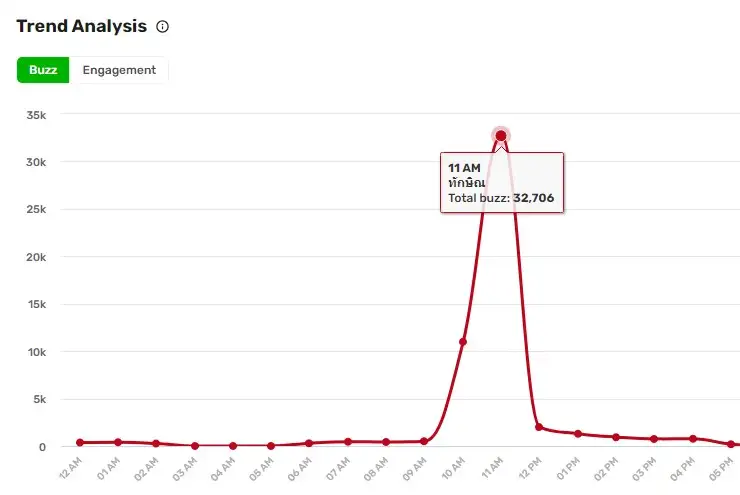
Task: Select the 09 AM data point
Action: 424,441
